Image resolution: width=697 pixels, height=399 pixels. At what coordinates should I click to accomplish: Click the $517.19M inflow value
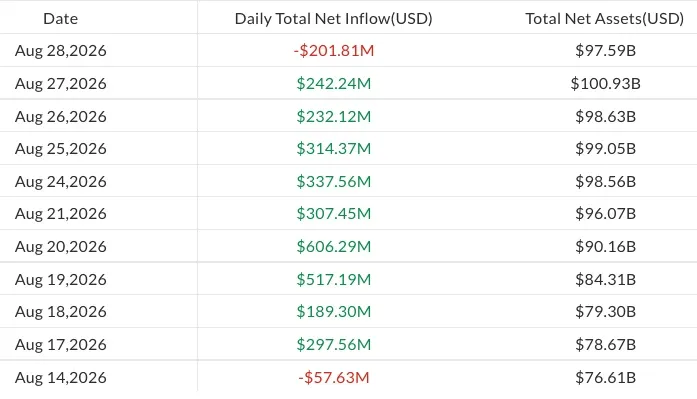pyautogui.click(x=333, y=279)
